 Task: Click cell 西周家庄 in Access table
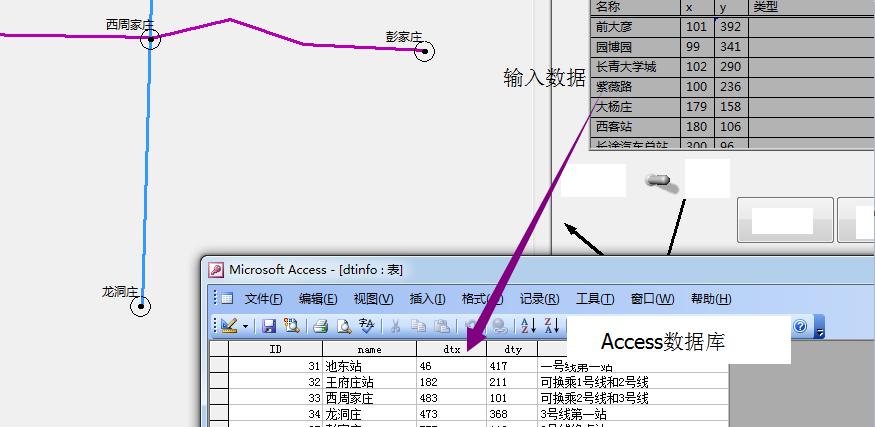[x=369, y=399]
